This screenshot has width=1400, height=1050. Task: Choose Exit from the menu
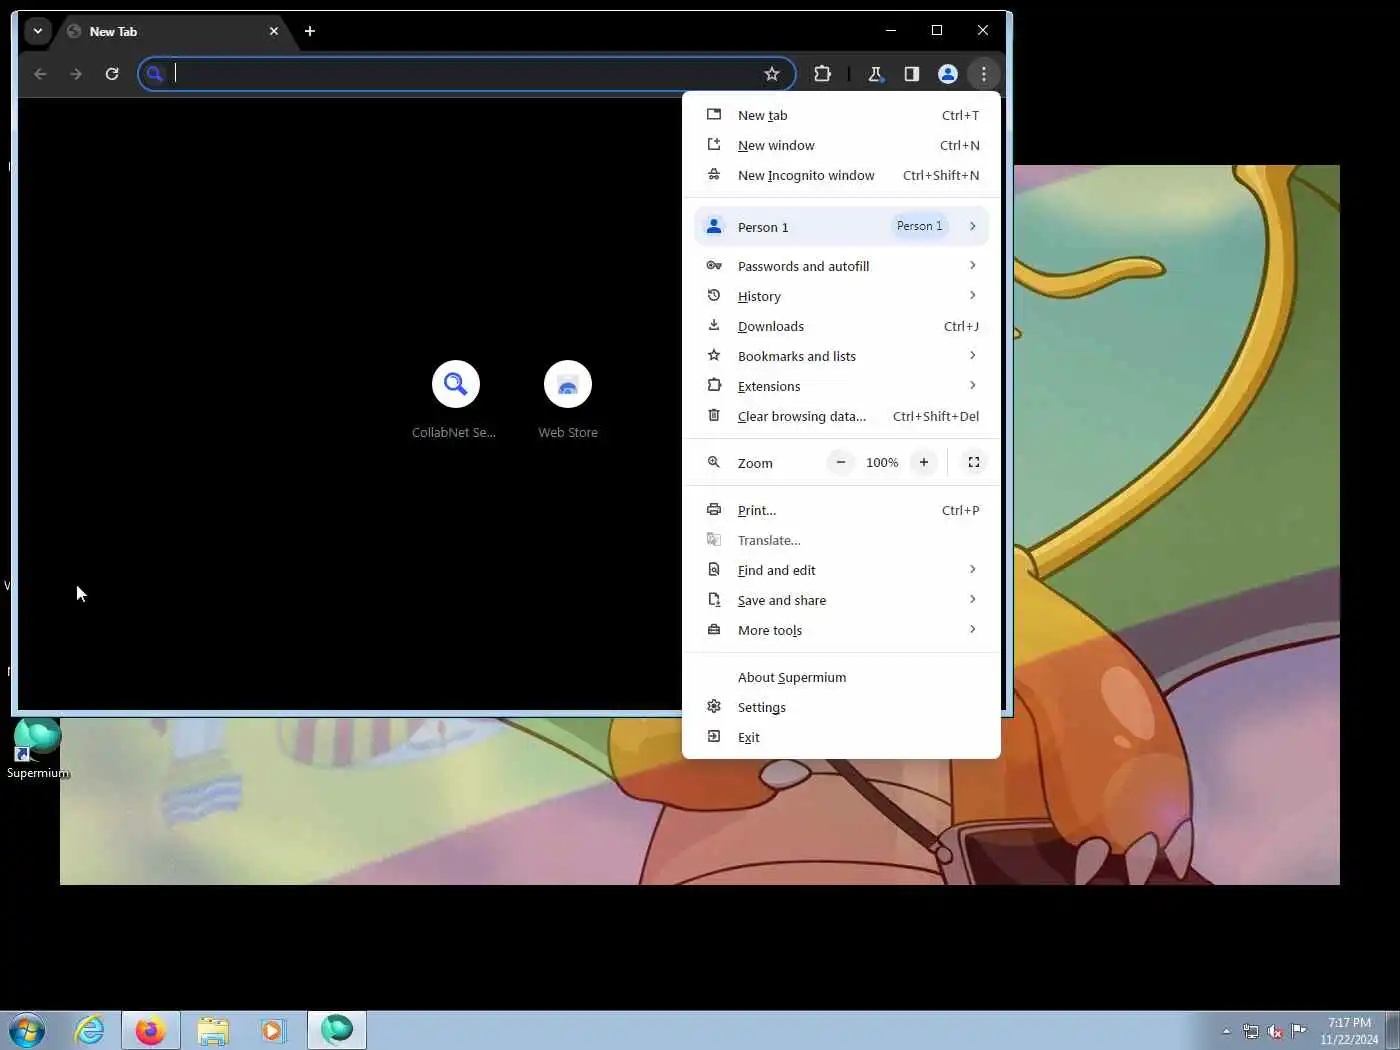[841, 737]
